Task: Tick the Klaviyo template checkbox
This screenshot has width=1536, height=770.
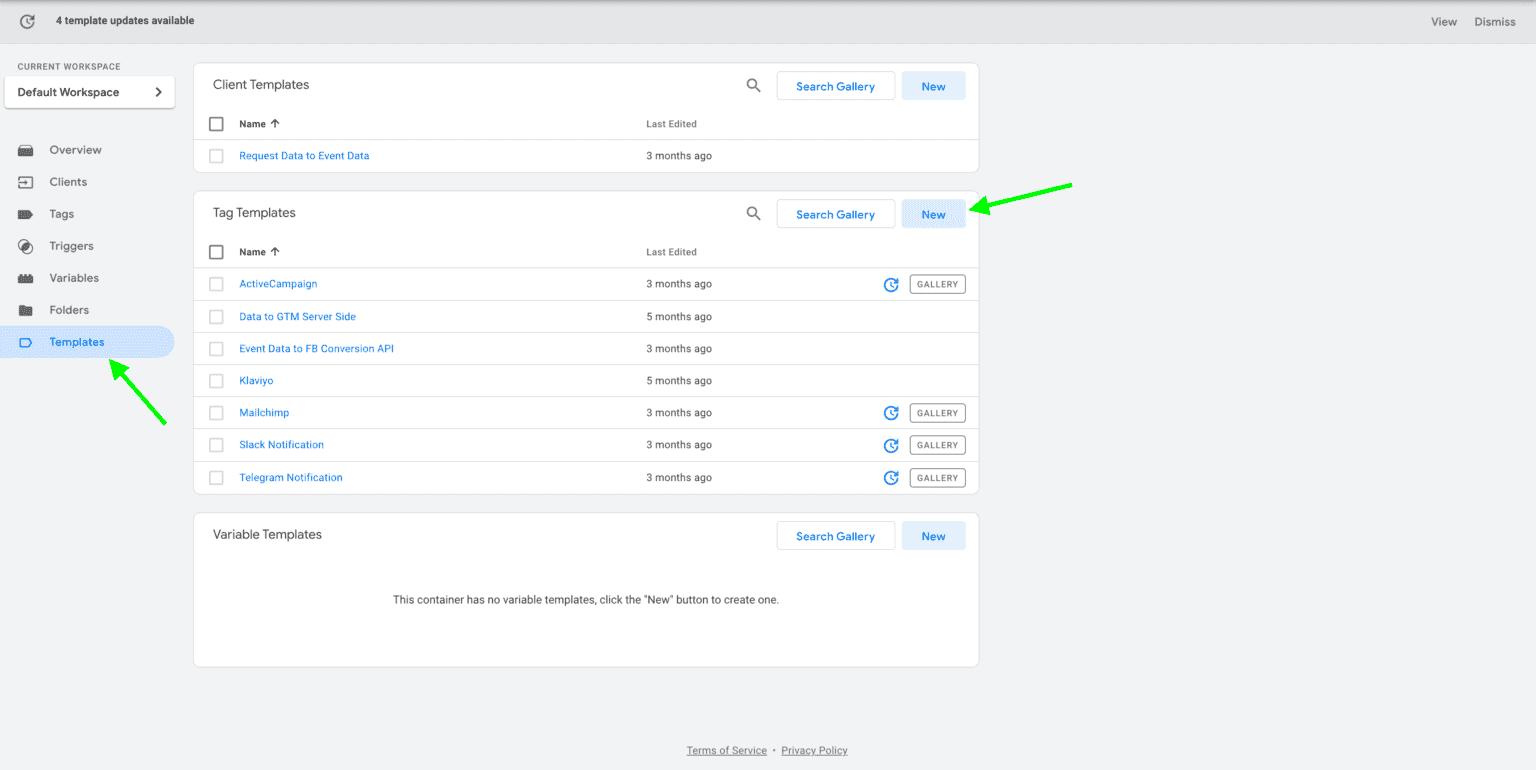Action: point(216,381)
